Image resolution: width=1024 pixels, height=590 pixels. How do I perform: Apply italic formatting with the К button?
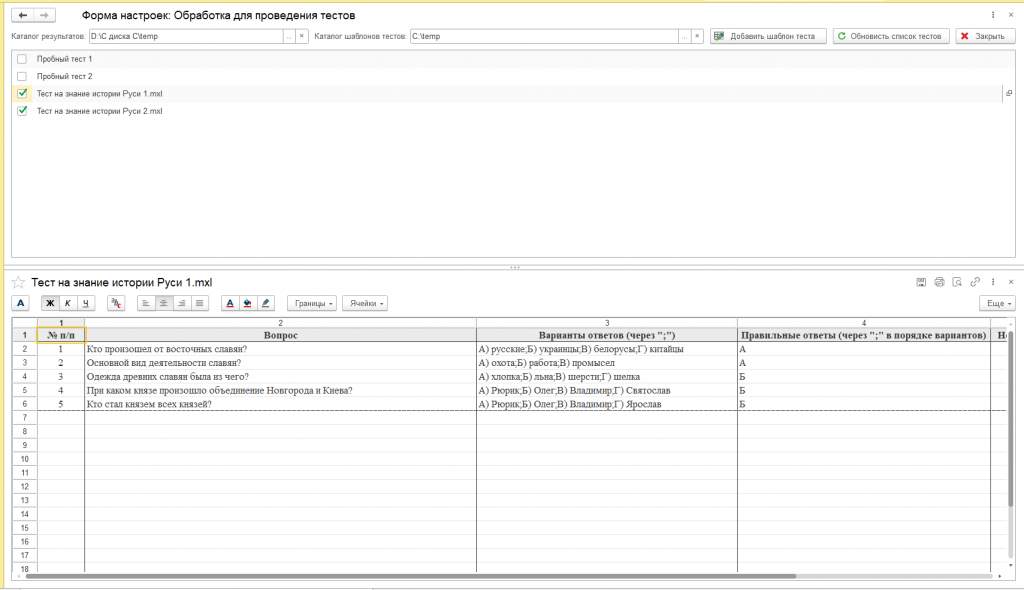tap(68, 303)
